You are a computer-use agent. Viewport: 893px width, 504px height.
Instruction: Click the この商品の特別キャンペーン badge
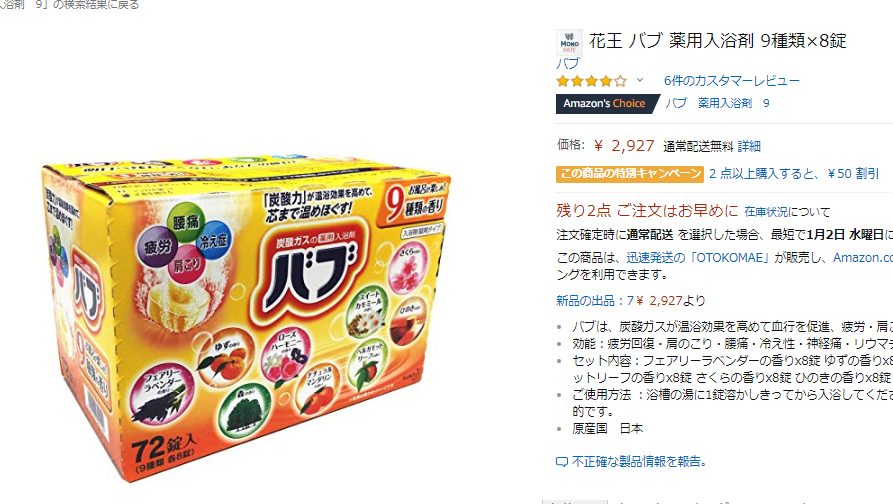pos(630,174)
